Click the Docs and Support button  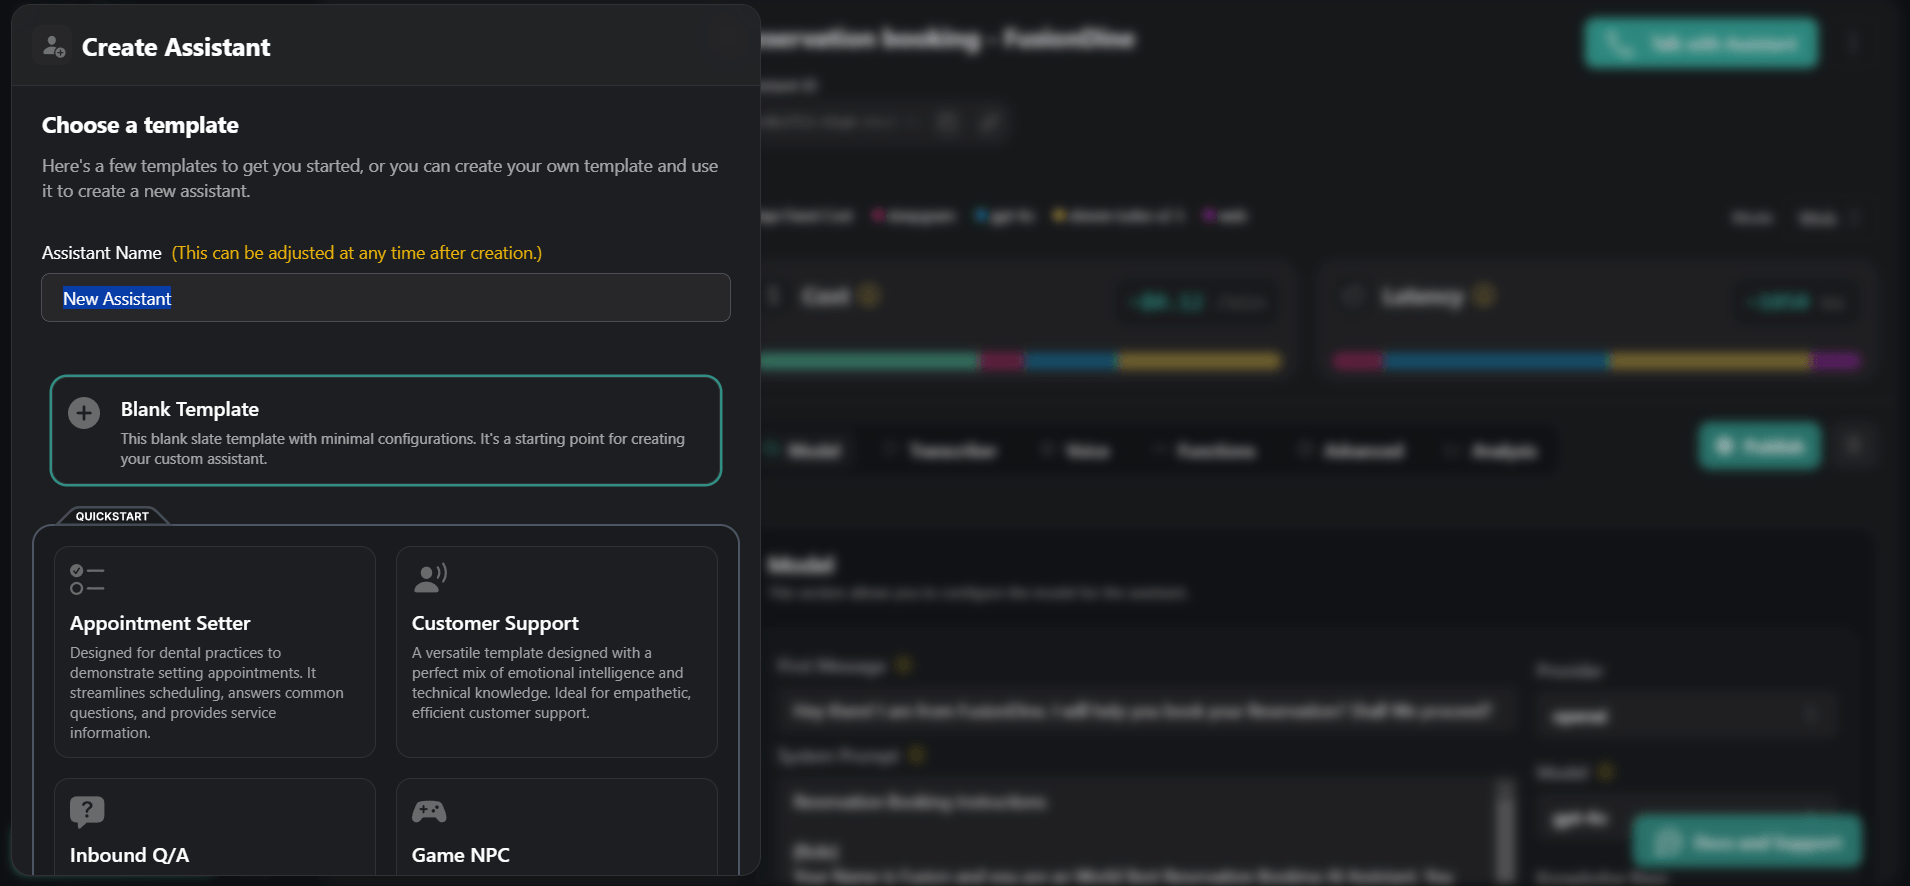pos(1746,840)
